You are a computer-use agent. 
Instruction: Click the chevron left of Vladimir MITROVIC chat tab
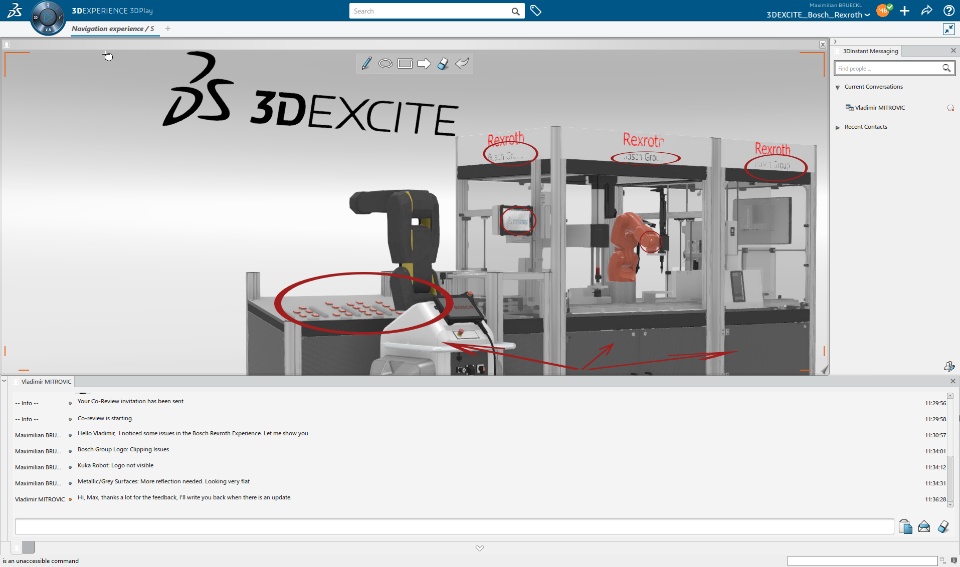pyautogui.click(x=4, y=381)
